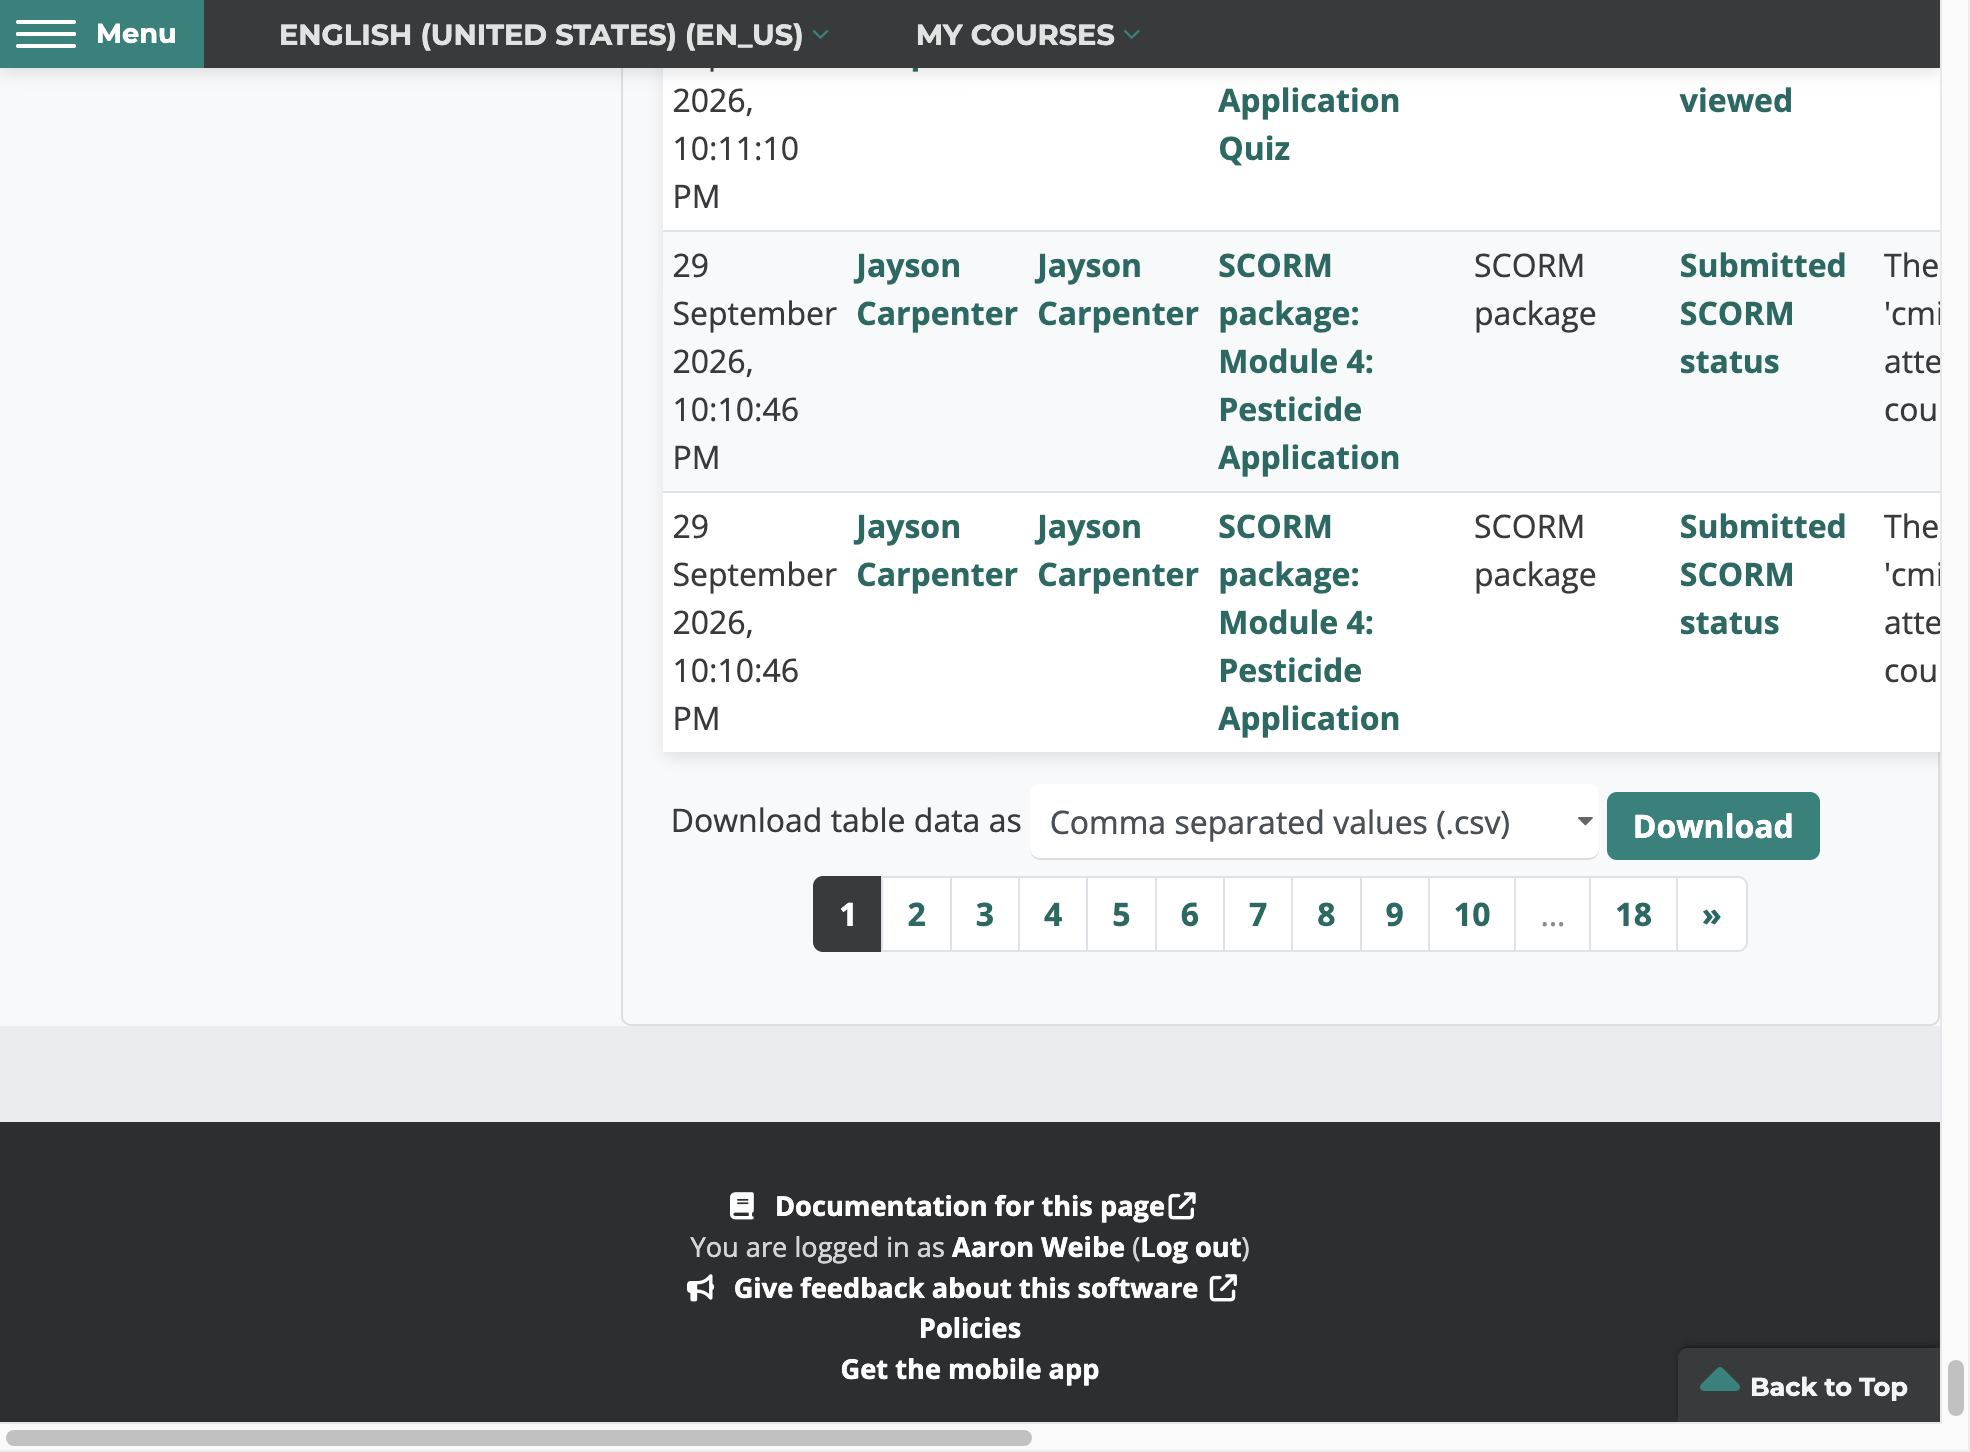Go to page 7 of the logs
This screenshot has width=1970, height=1452.
coord(1258,914)
